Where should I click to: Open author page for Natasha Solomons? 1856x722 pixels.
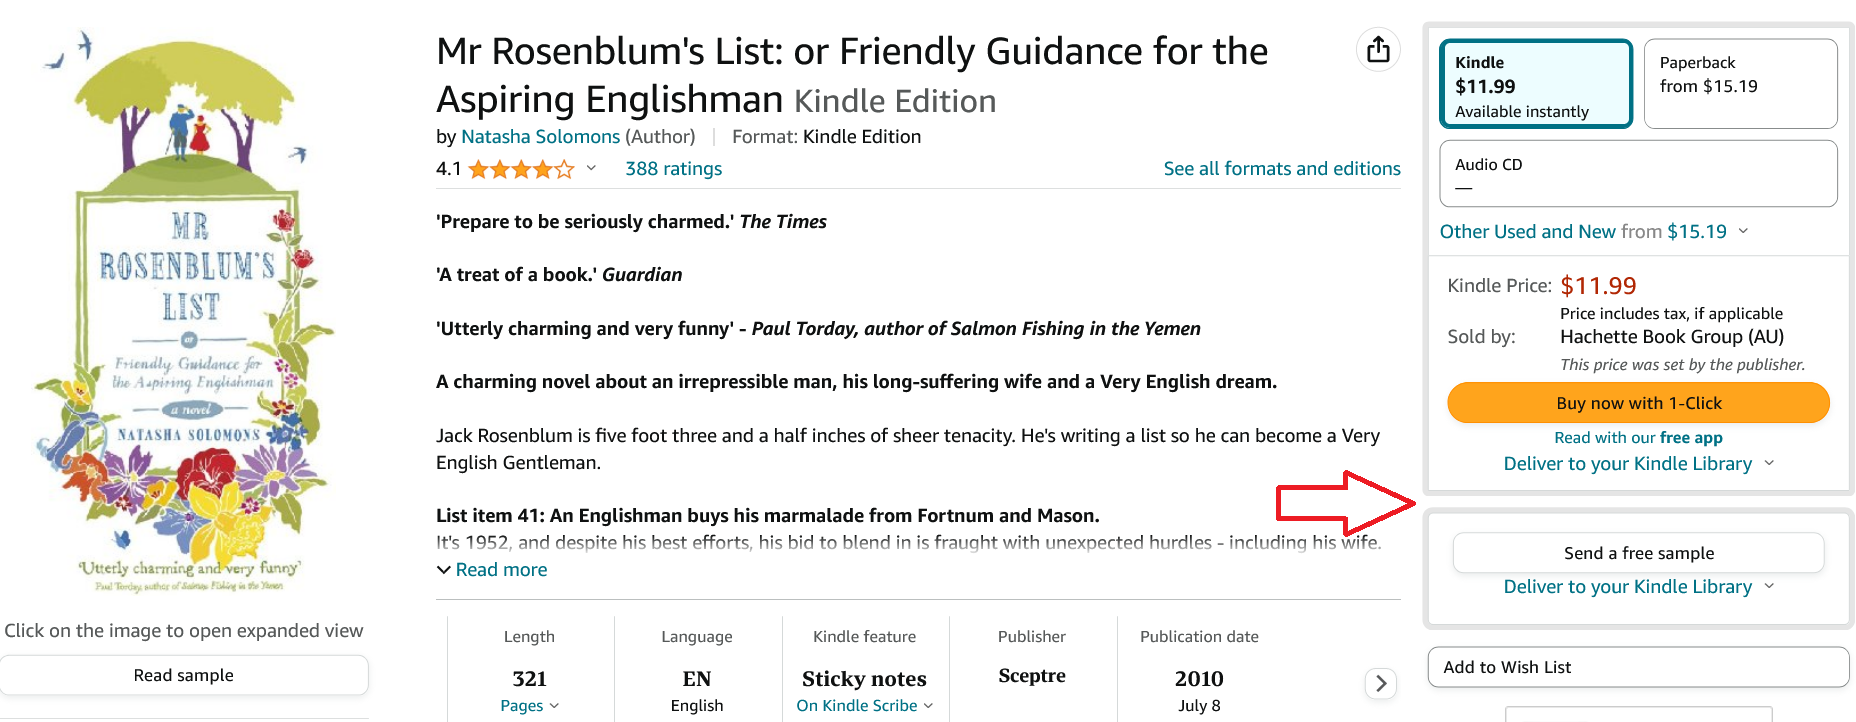540,136
